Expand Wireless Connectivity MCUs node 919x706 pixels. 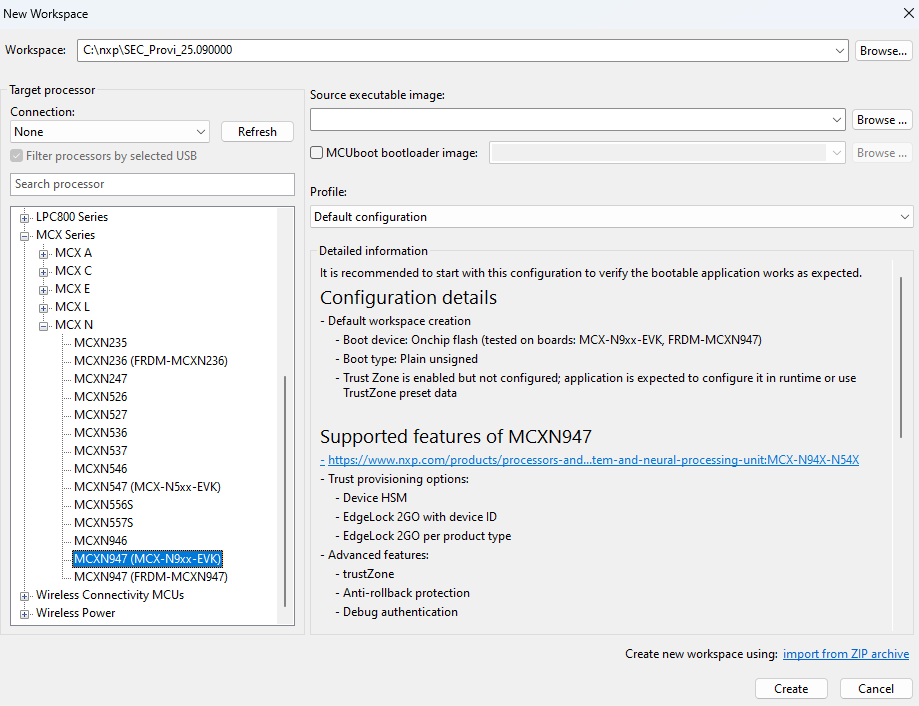coord(25,595)
